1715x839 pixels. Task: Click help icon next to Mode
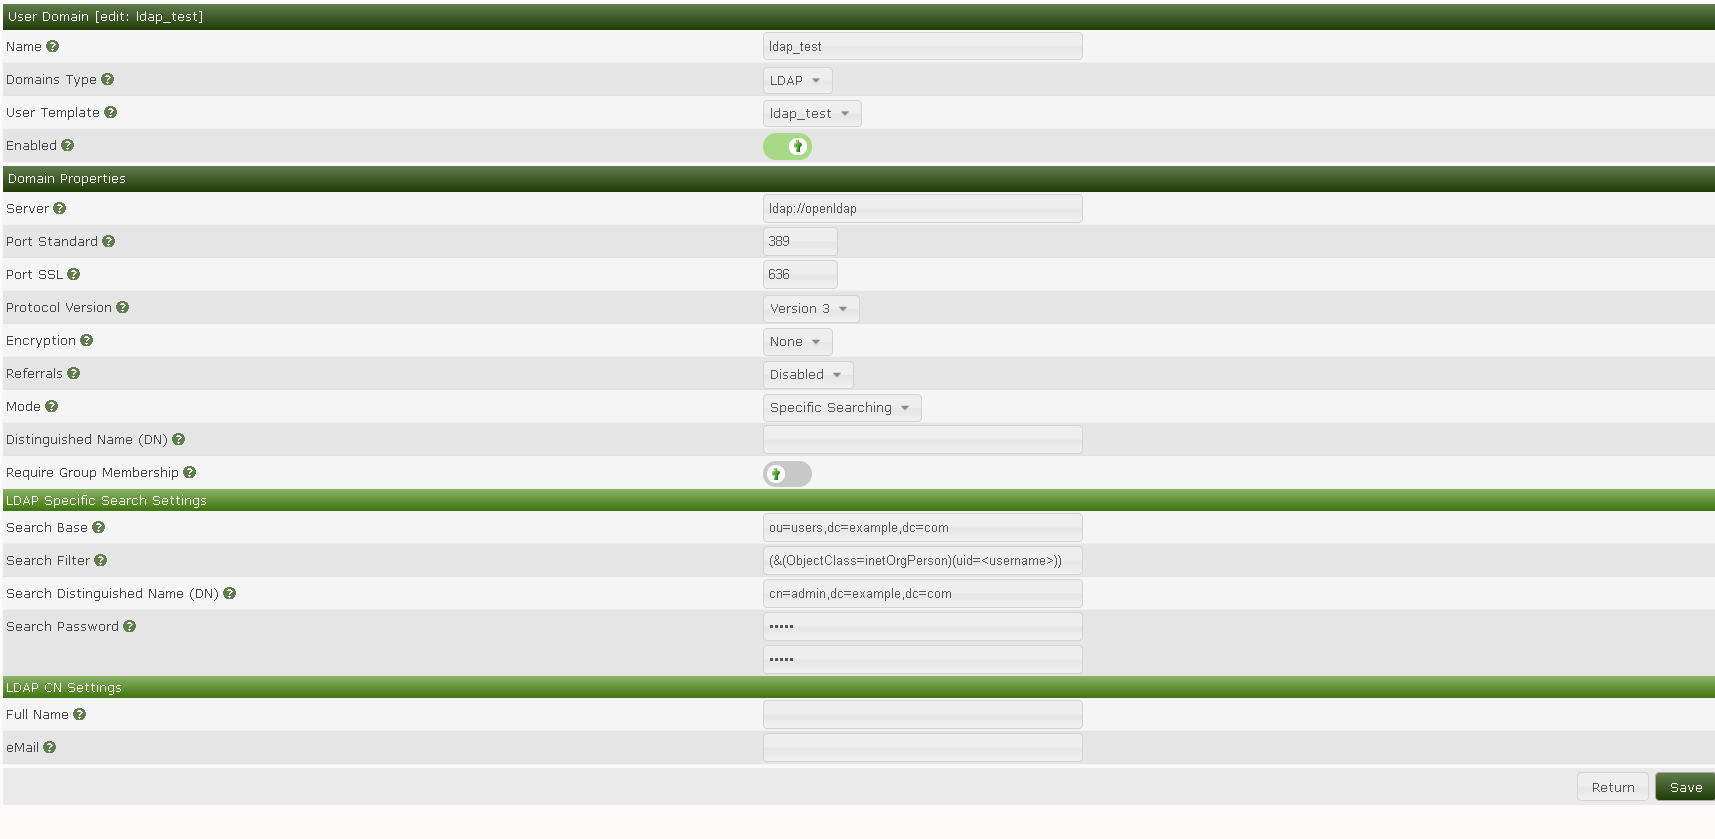pos(52,406)
